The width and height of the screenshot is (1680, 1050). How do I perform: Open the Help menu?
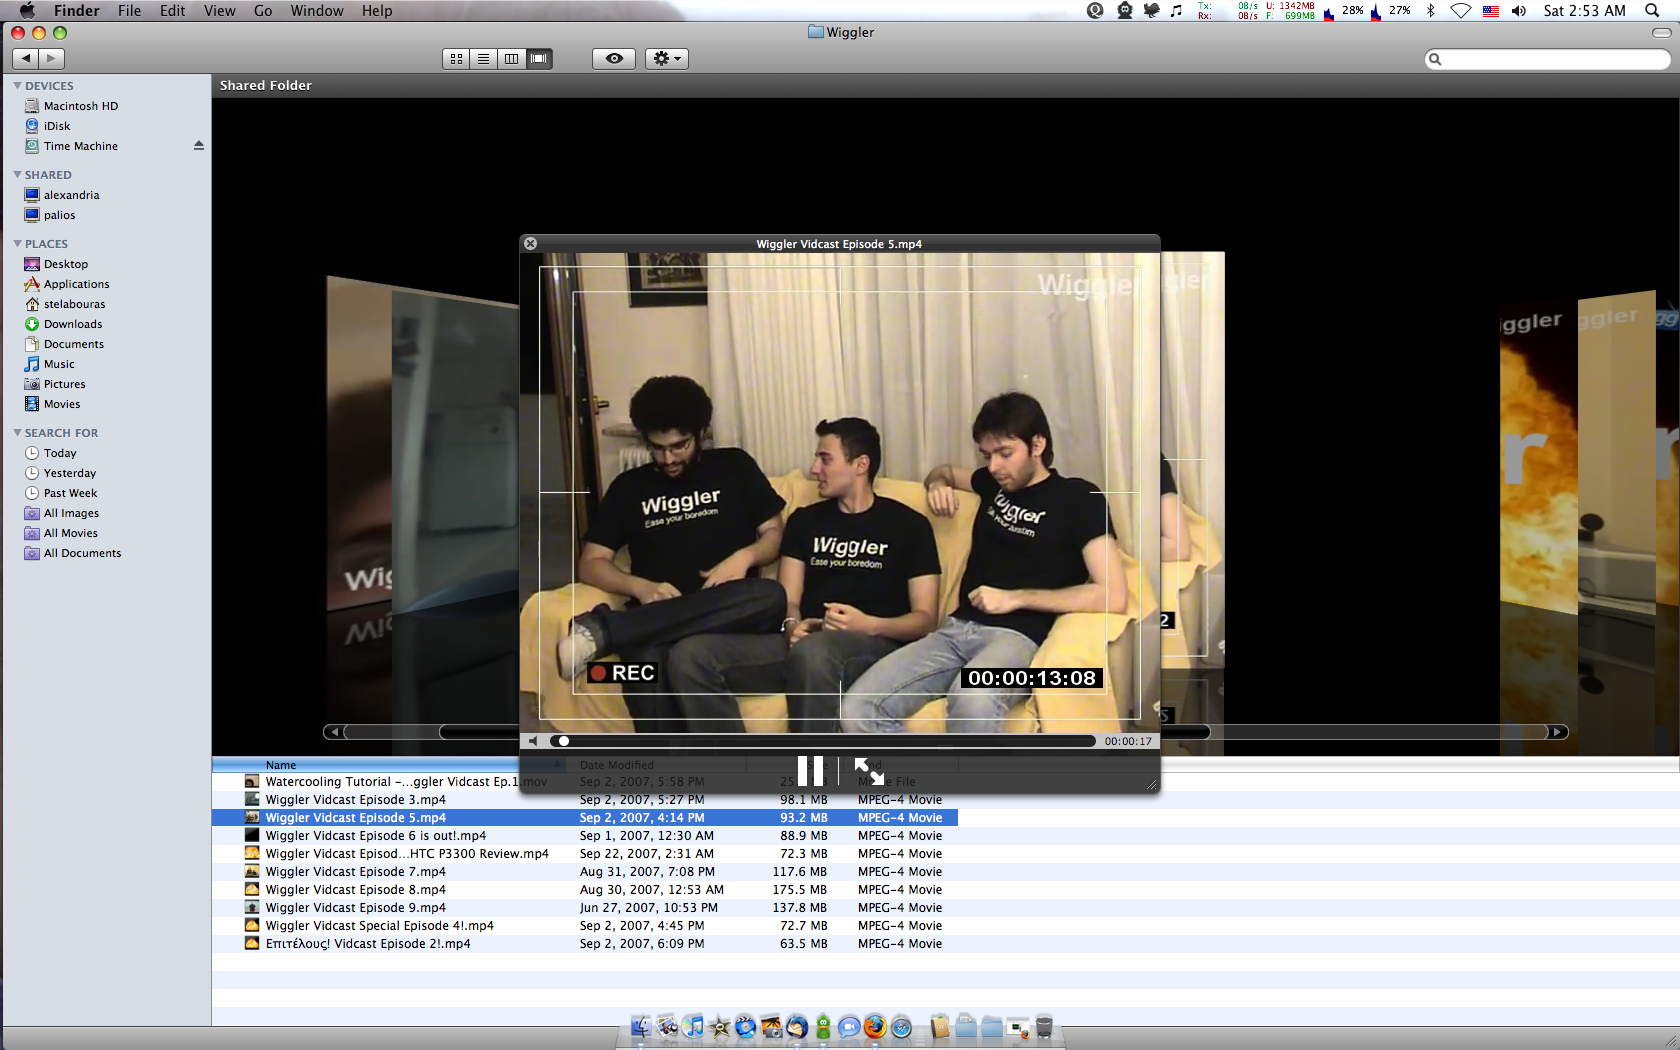(x=377, y=11)
